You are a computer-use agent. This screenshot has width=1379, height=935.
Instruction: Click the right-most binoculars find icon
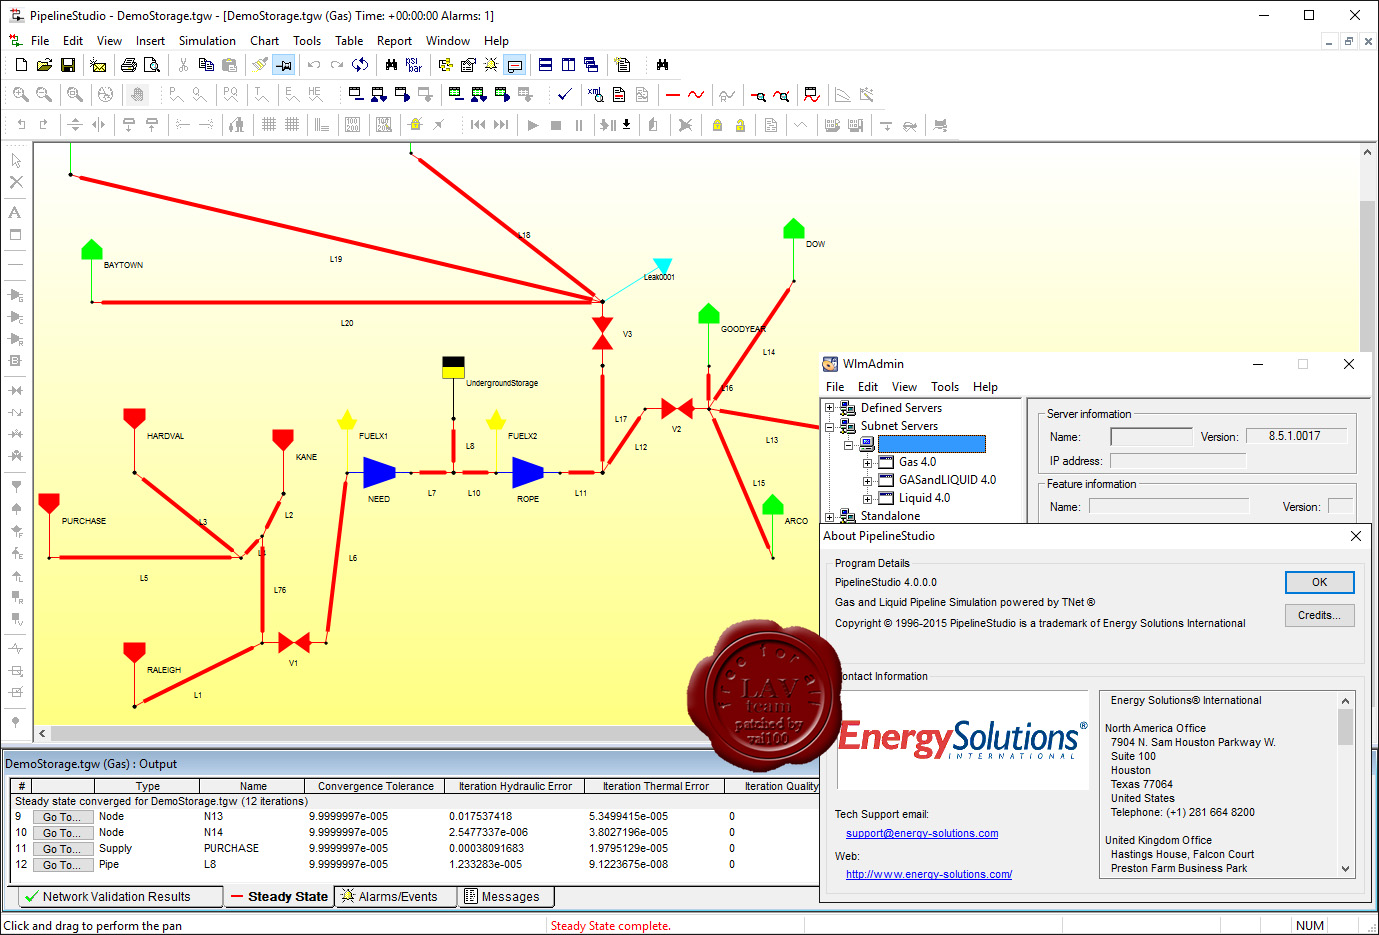coord(662,65)
